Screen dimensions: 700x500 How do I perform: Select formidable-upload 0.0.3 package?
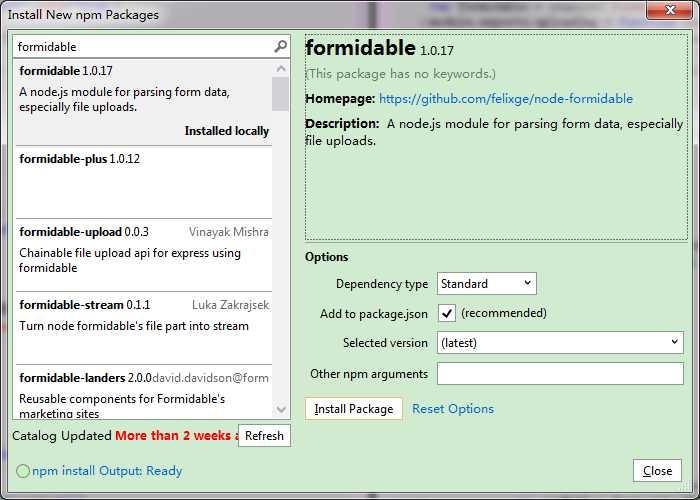tap(144, 255)
